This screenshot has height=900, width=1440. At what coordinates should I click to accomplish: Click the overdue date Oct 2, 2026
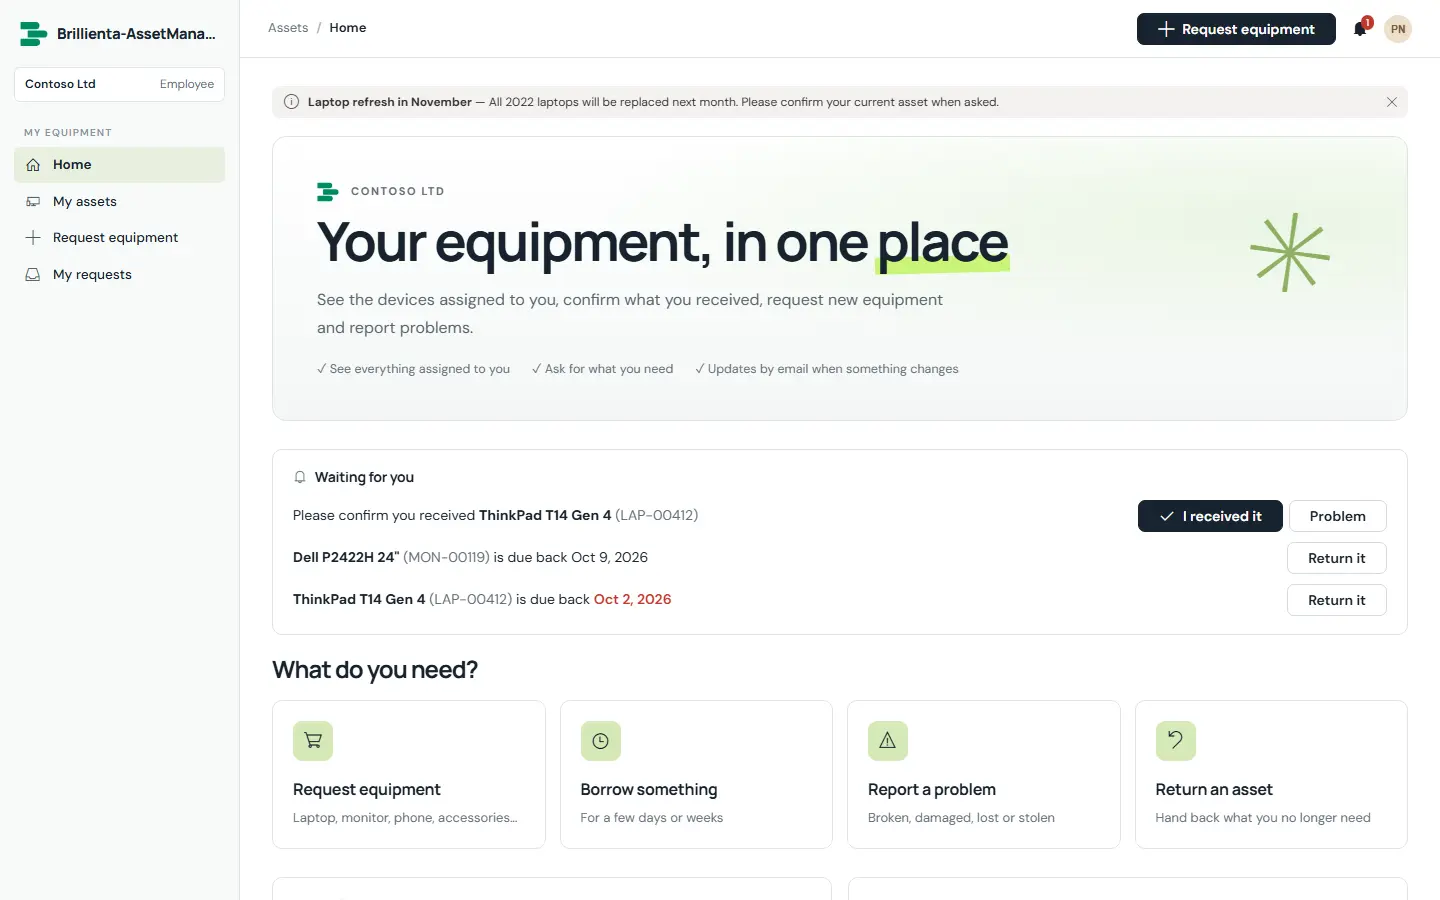(632, 599)
